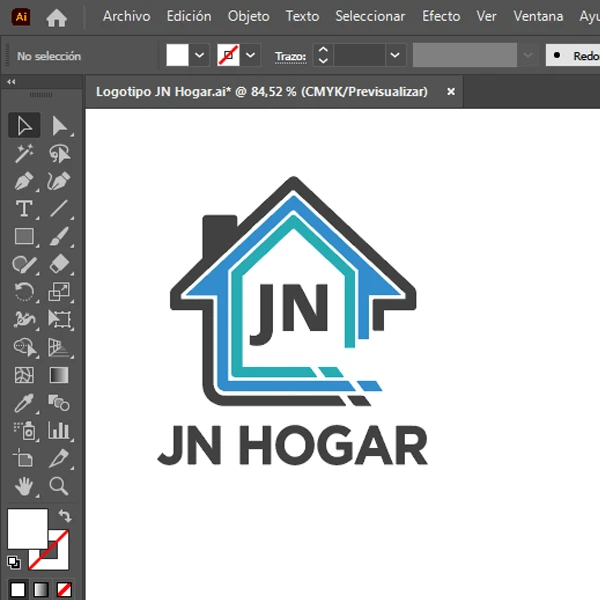Open the Archivo menu
This screenshot has width=600, height=600.
127,16
